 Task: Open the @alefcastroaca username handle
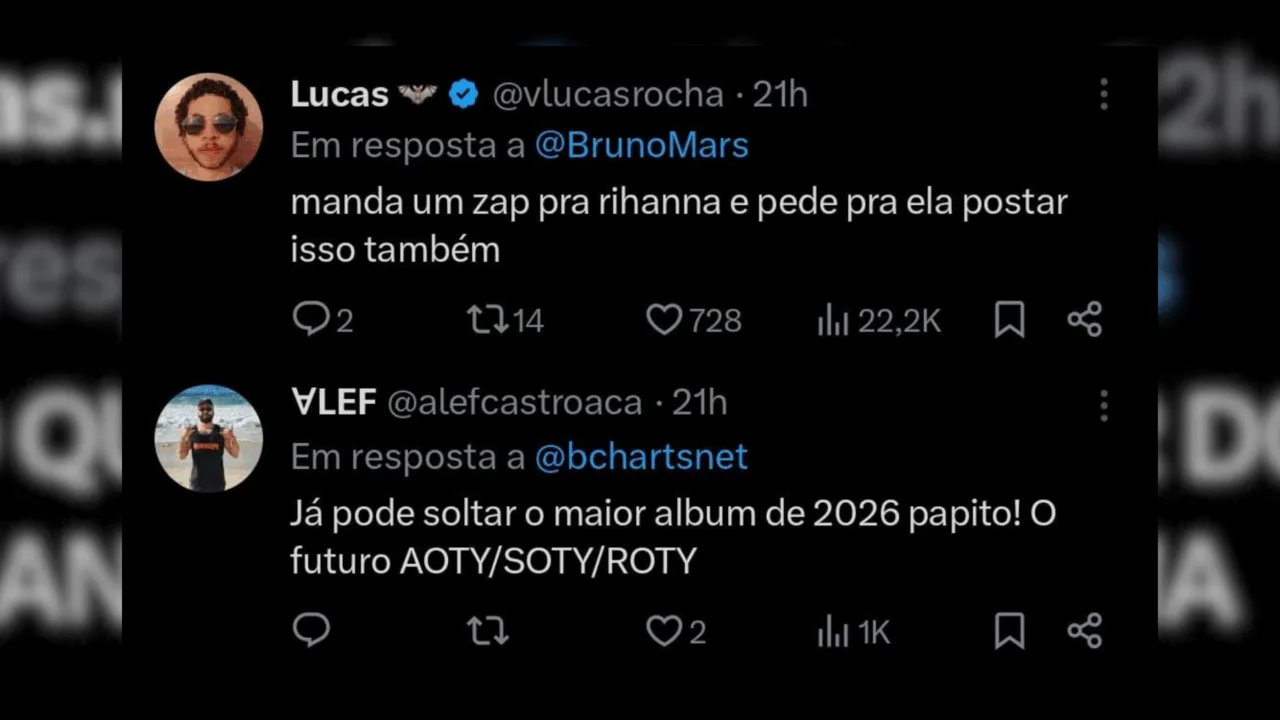pyautogui.click(x=514, y=403)
